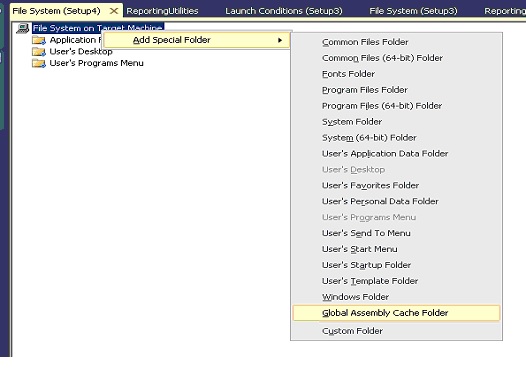Add User's Start Menu

pyautogui.click(x=396, y=249)
